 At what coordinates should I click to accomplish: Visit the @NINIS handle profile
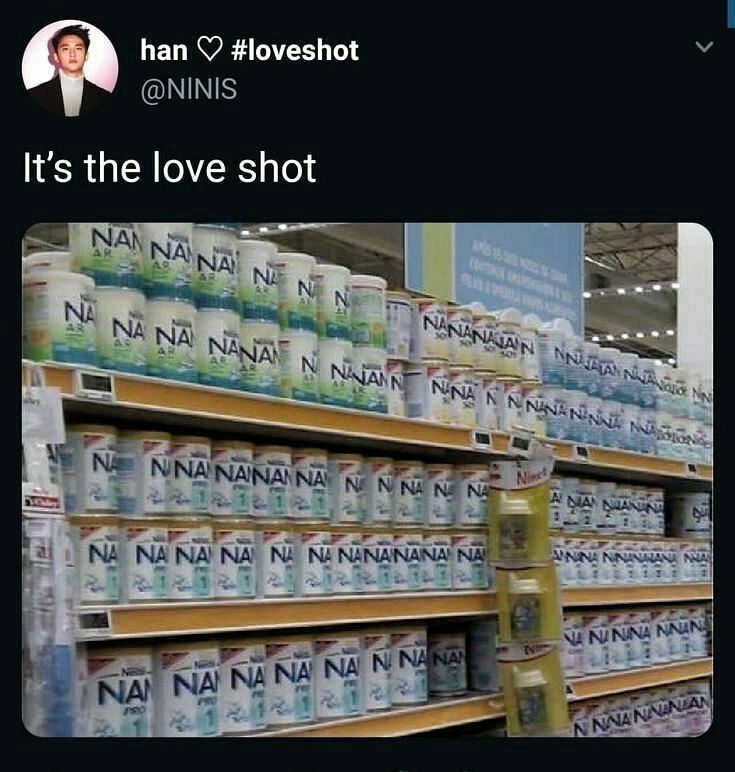click(x=189, y=89)
